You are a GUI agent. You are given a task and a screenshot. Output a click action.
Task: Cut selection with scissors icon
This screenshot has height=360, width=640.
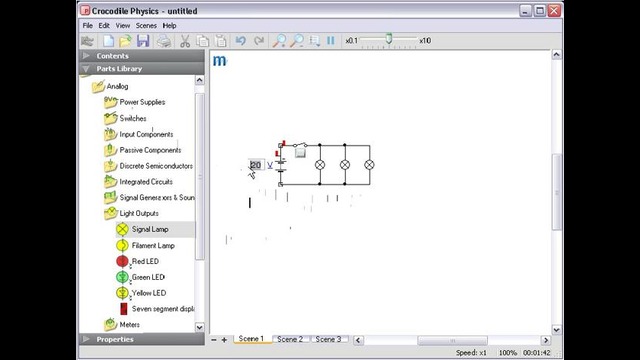coord(185,41)
